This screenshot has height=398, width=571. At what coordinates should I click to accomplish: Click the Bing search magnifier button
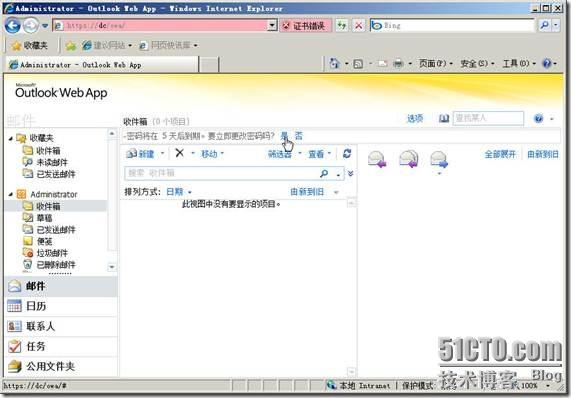(544, 25)
